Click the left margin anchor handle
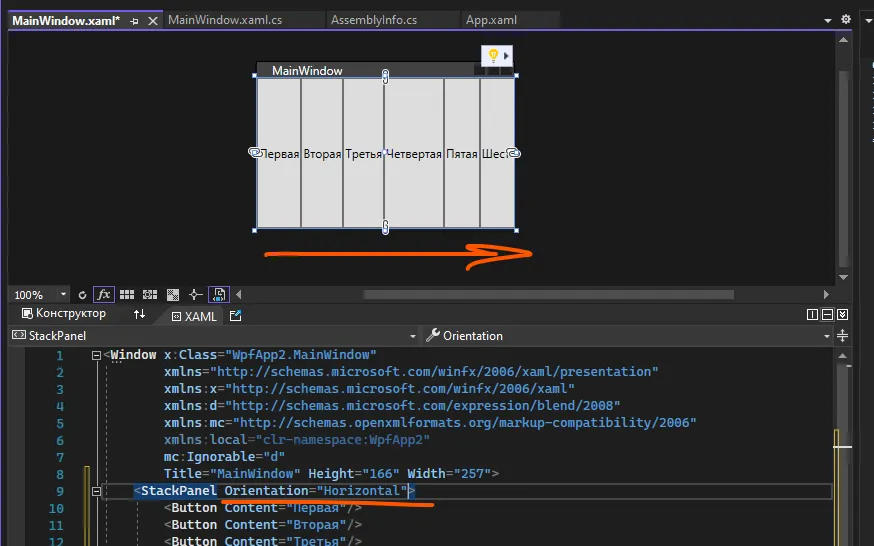 tap(255, 153)
